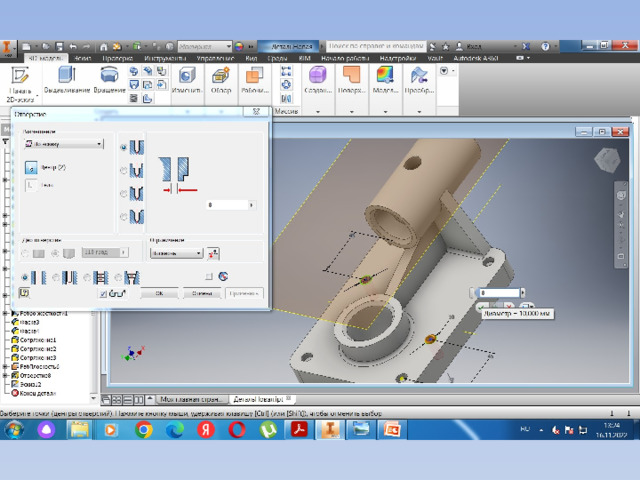Click the flip direction button beside termination
Viewport: 640px width, 480px height.
[x=213, y=253]
